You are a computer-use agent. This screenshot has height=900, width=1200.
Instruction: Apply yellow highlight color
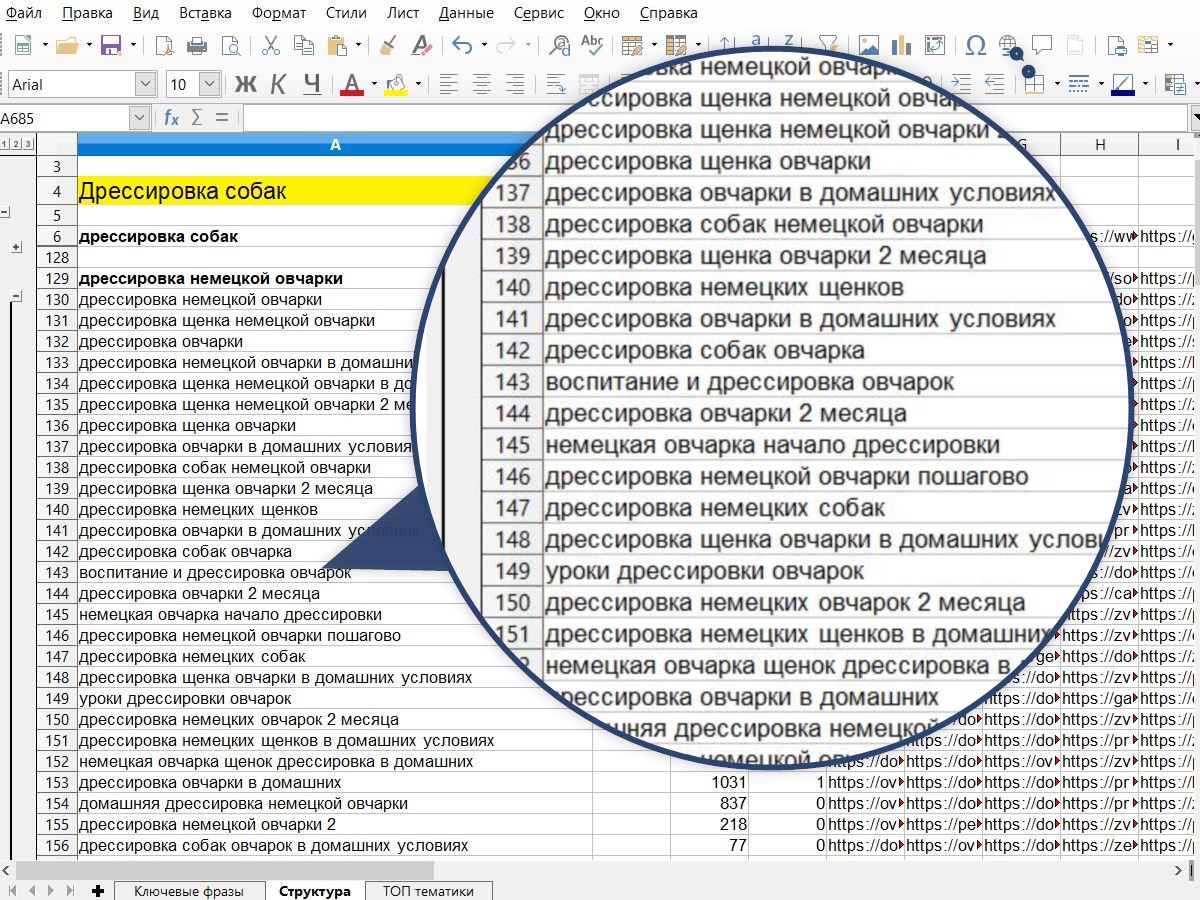pyautogui.click(x=396, y=84)
